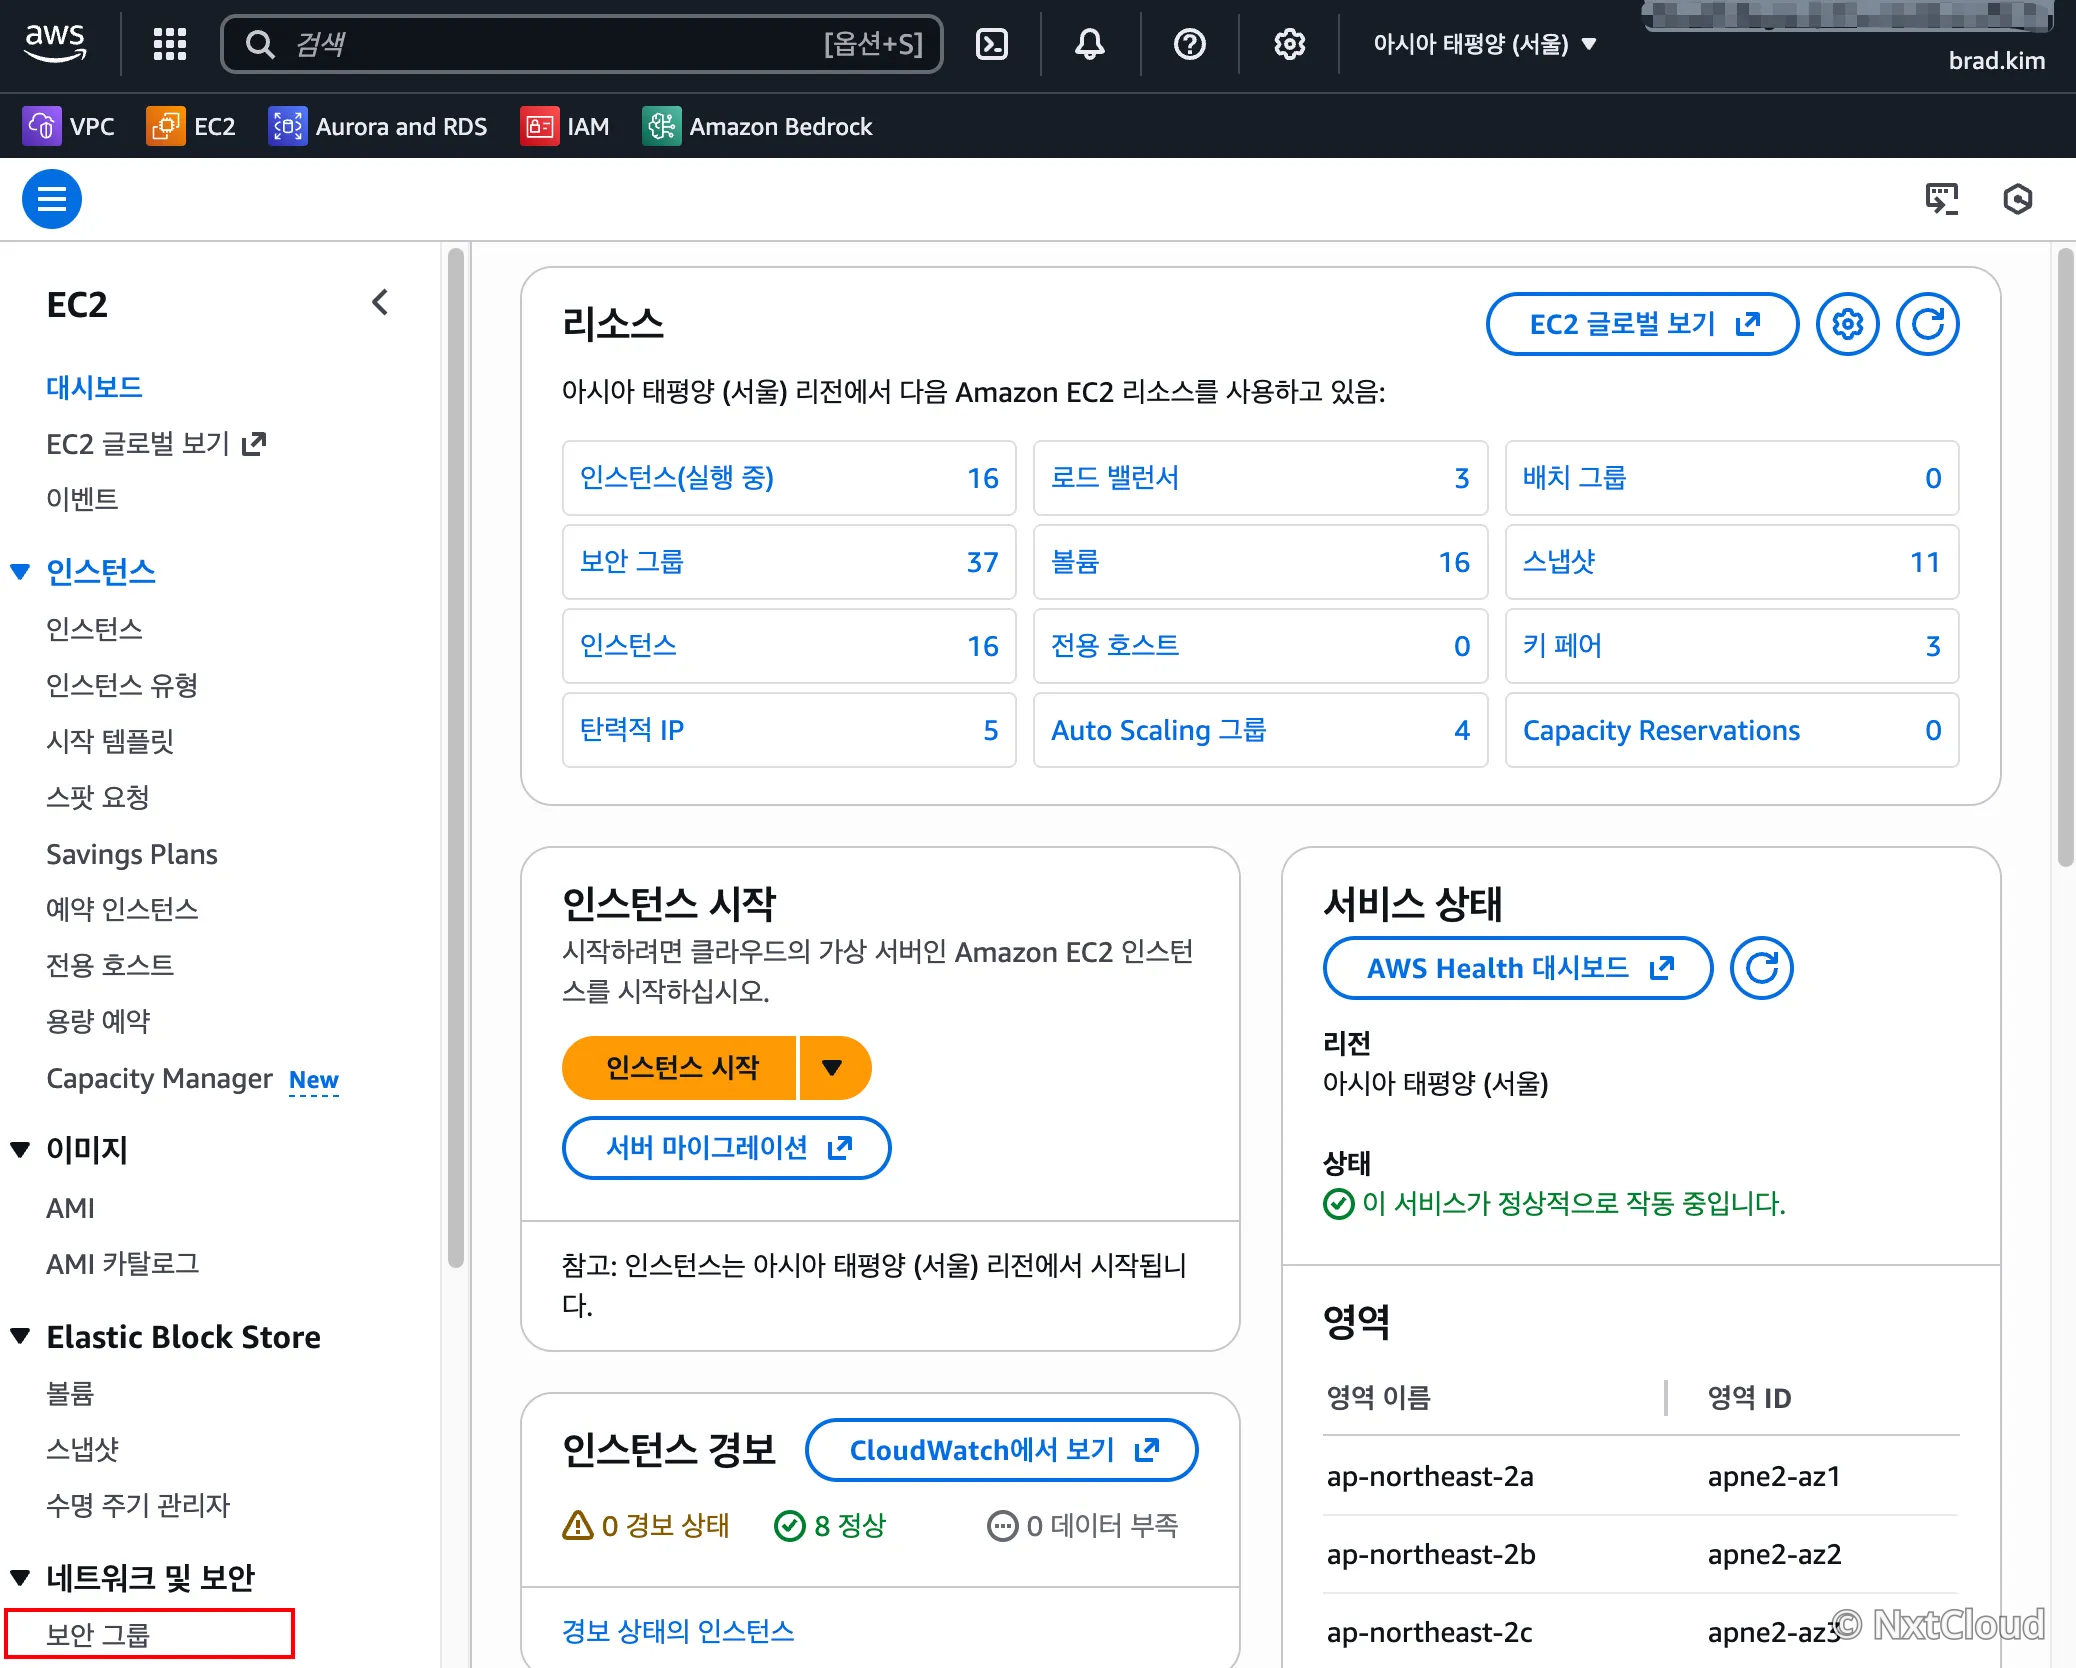Click the CloudWatch에서 보기 button

1002,1450
